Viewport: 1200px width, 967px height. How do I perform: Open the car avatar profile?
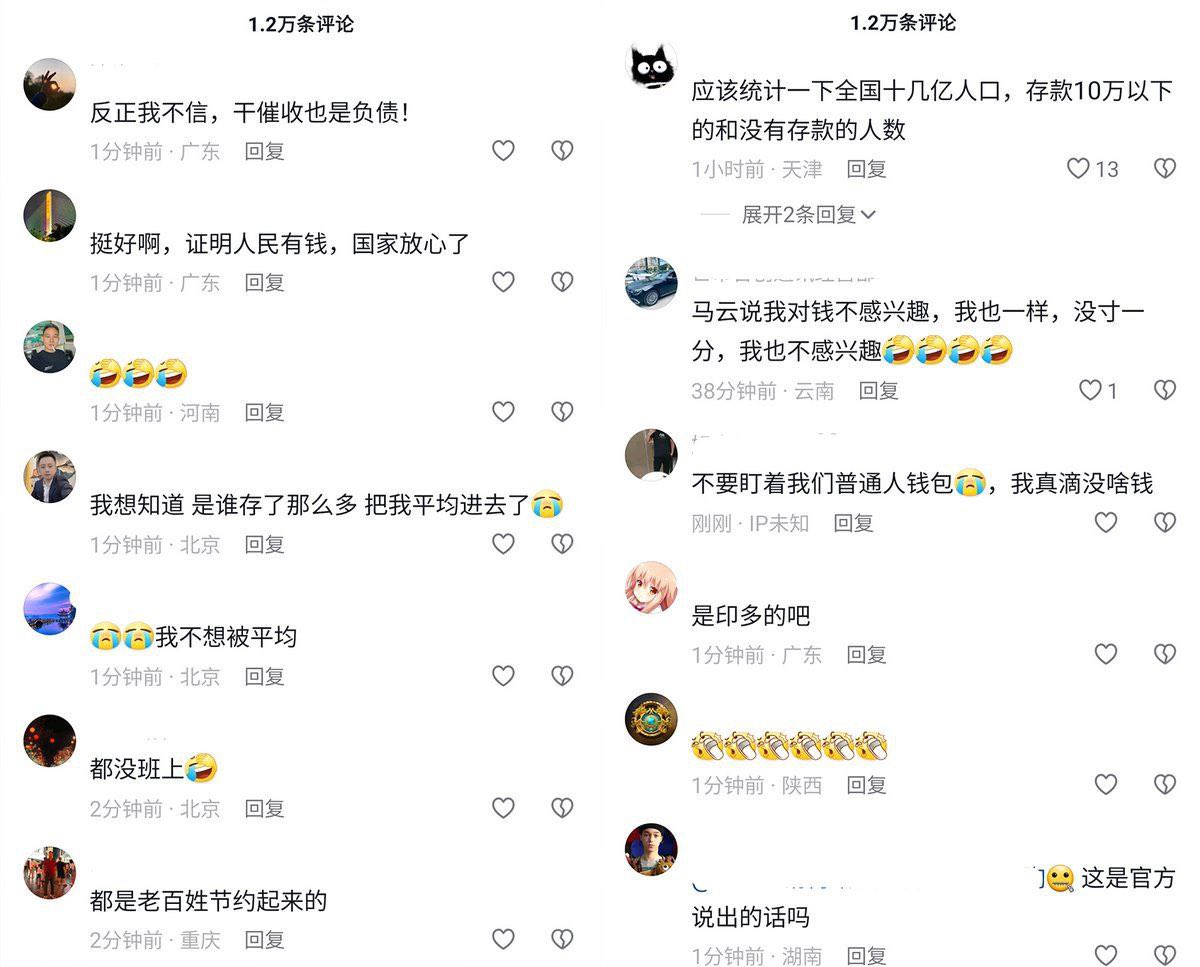click(x=652, y=283)
